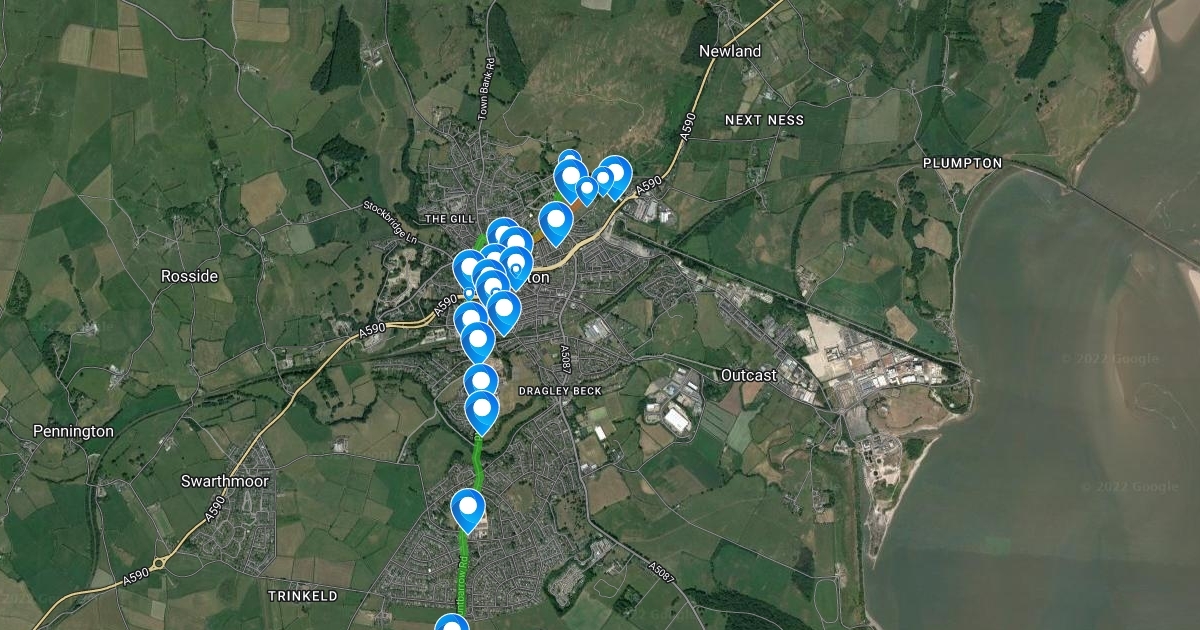Open the pin beside the large industrial building

(x=468, y=509)
